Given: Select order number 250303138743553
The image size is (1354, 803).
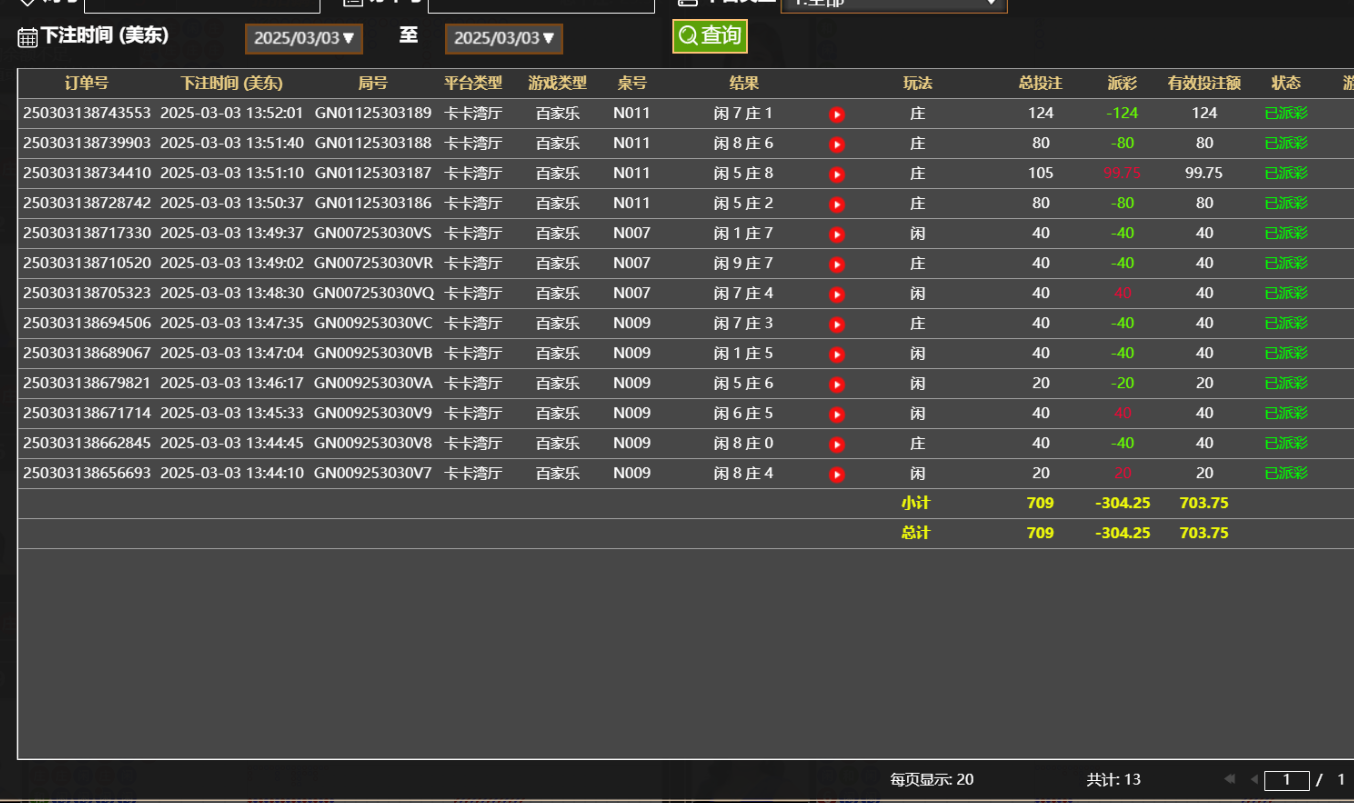Looking at the screenshot, I should coord(87,113).
